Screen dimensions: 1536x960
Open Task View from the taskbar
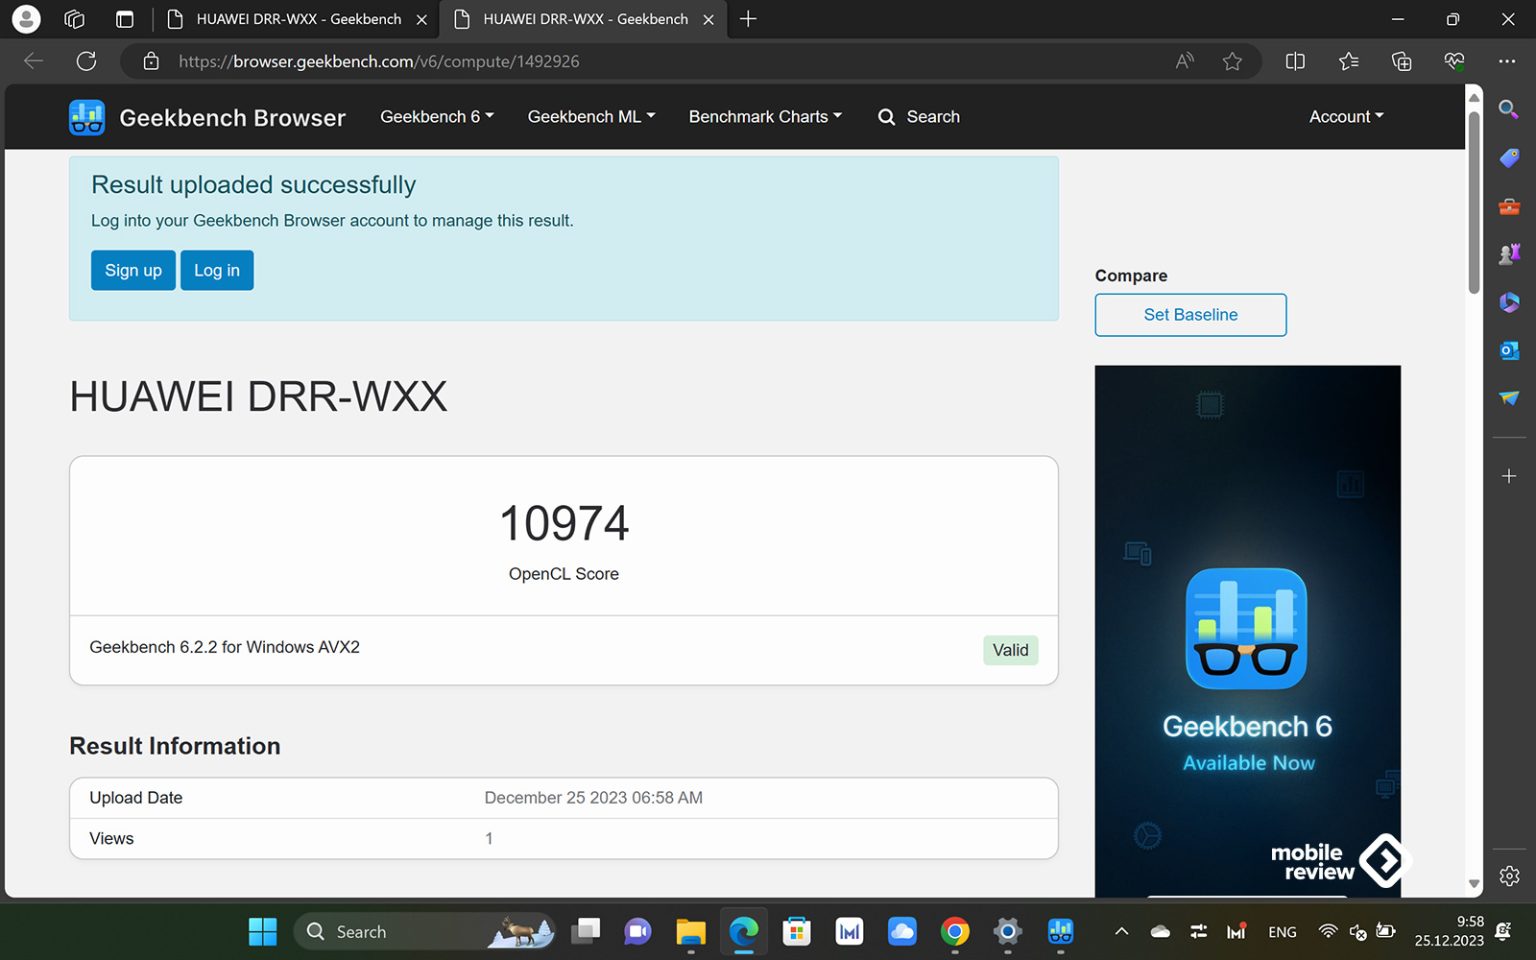585,932
